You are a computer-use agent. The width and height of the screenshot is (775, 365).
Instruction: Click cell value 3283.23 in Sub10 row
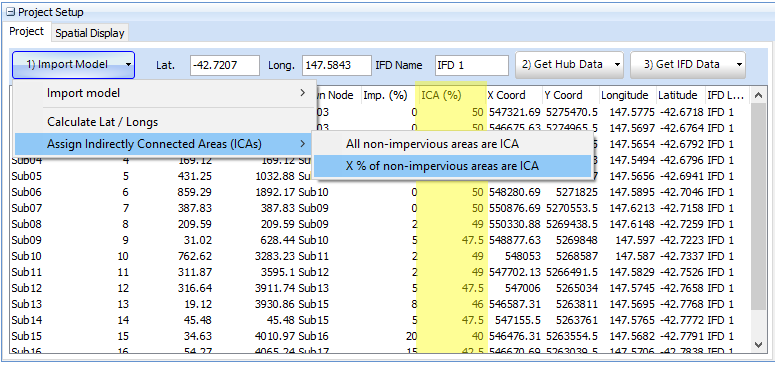pyautogui.click(x=276, y=256)
